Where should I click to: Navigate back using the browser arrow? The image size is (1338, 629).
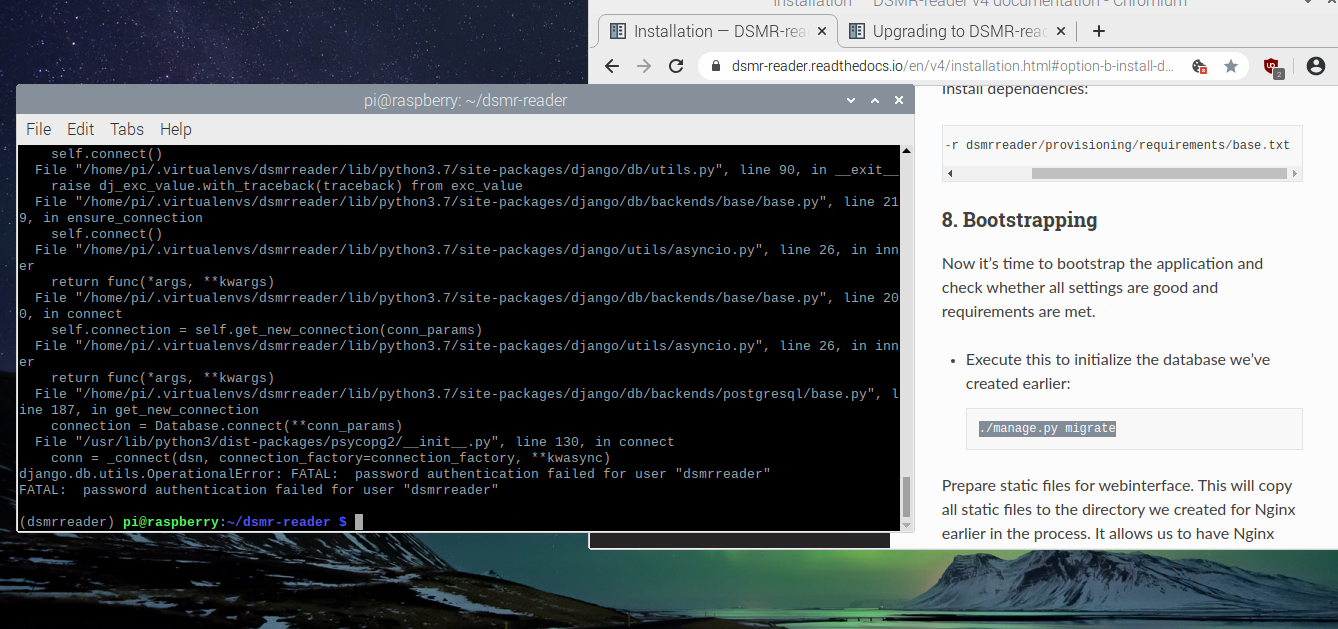point(611,66)
